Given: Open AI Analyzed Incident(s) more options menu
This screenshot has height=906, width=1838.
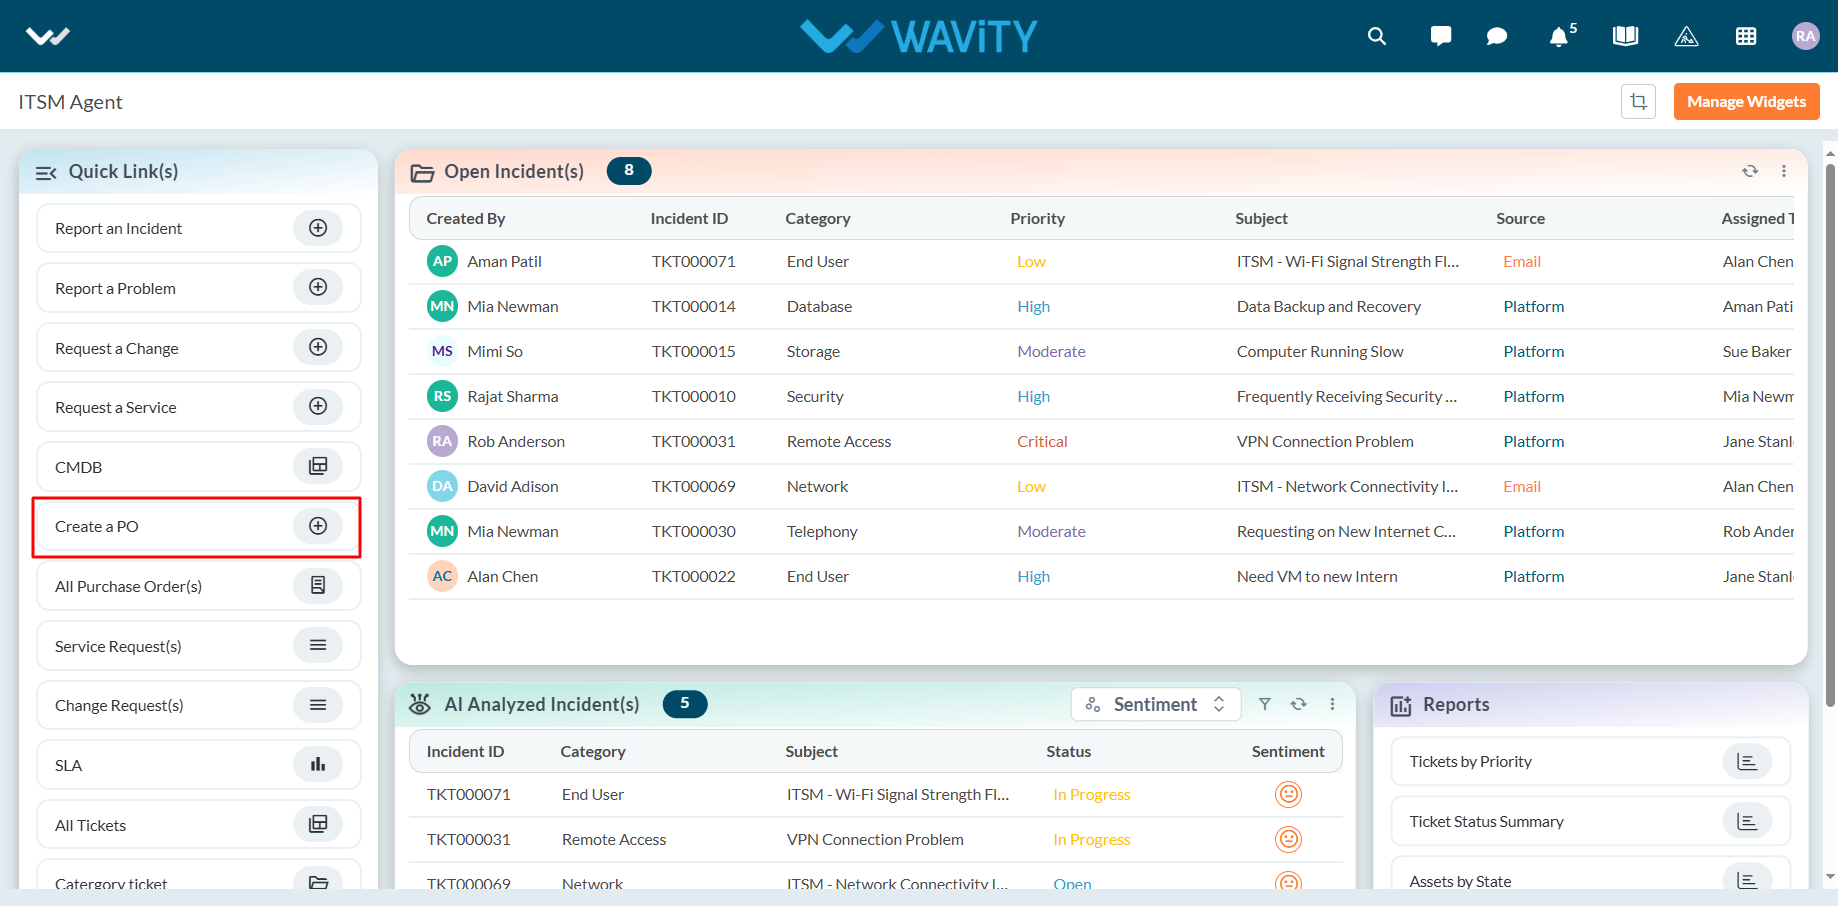Looking at the screenshot, I should 1333,704.
